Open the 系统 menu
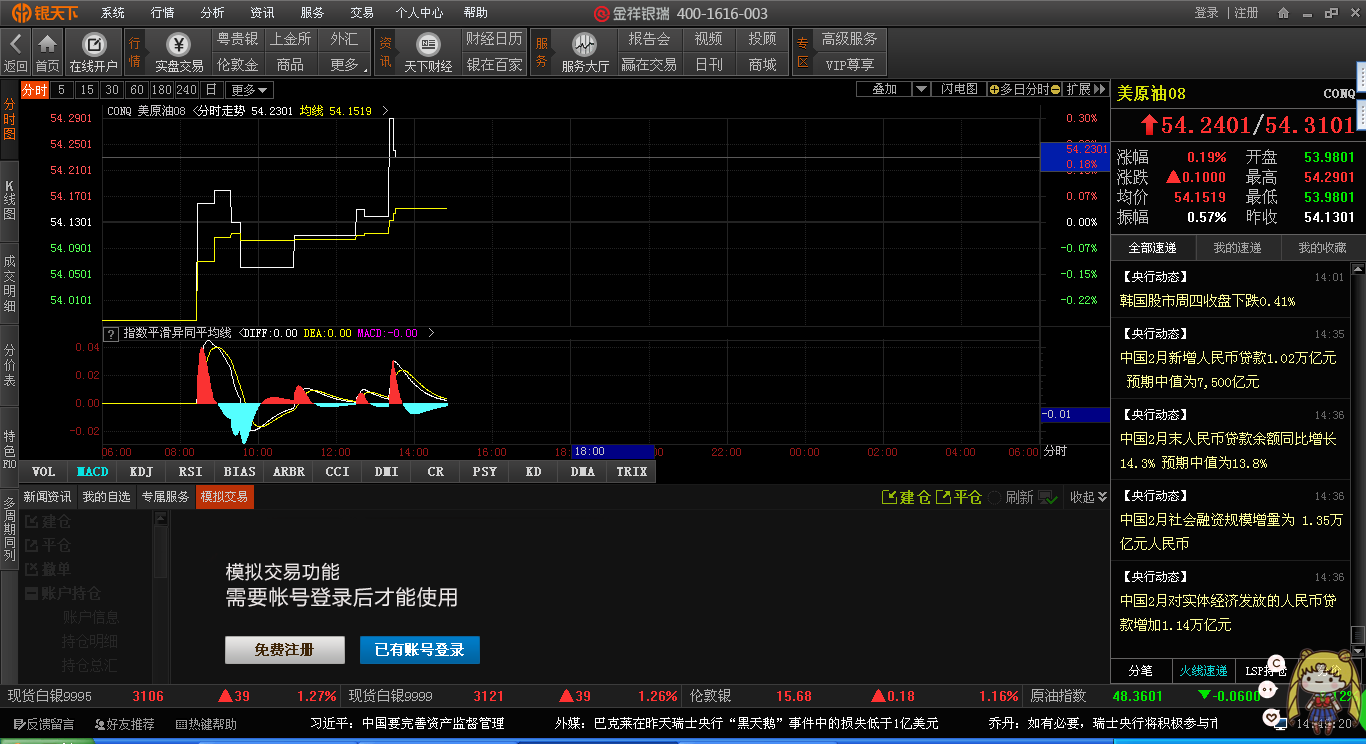The width and height of the screenshot is (1366, 744). point(113,13)
